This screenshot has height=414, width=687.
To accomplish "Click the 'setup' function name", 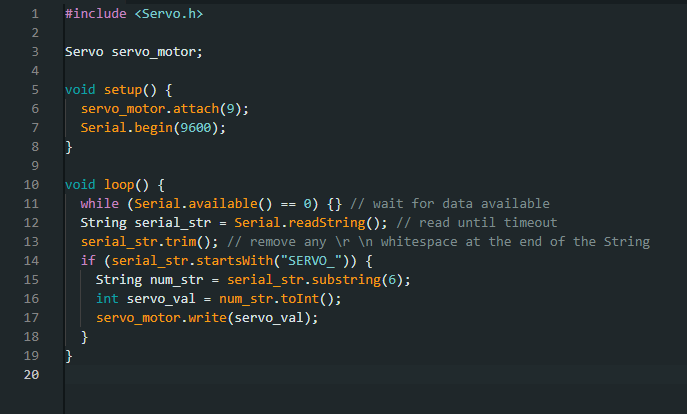I will [x=123, y=90].
